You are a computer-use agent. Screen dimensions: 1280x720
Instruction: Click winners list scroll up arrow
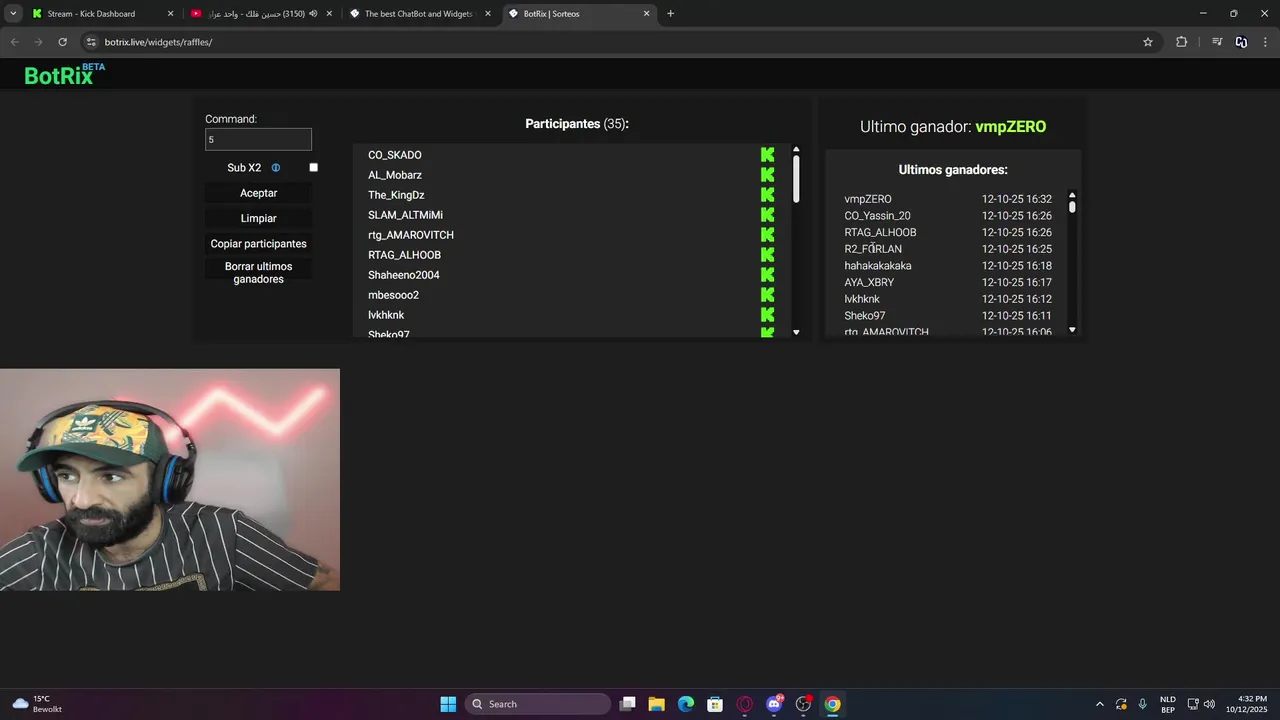1072,195
